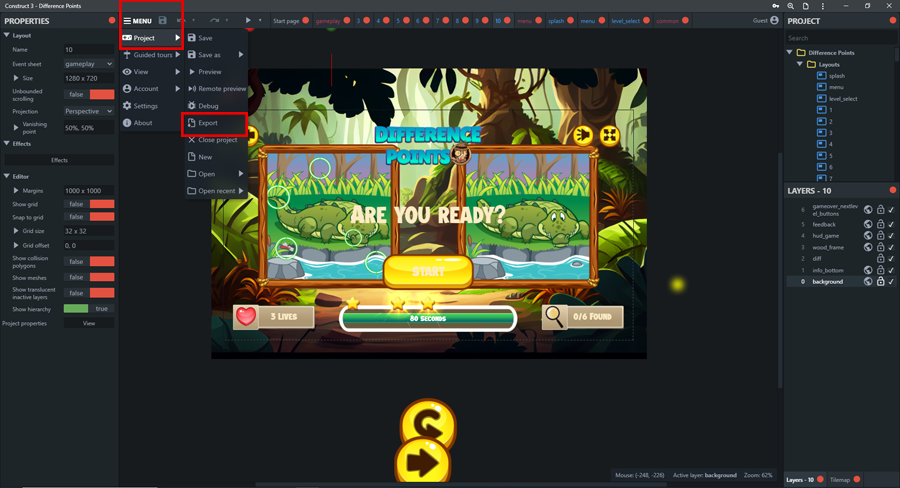
Task: Click the Project properties View button
Action: click(x=89, y=324)
